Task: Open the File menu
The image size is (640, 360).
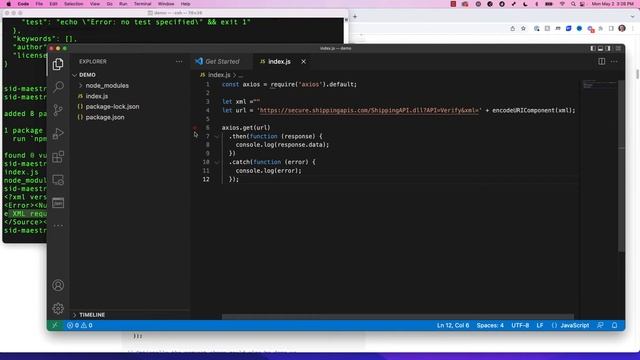Action: coord(39,4)
